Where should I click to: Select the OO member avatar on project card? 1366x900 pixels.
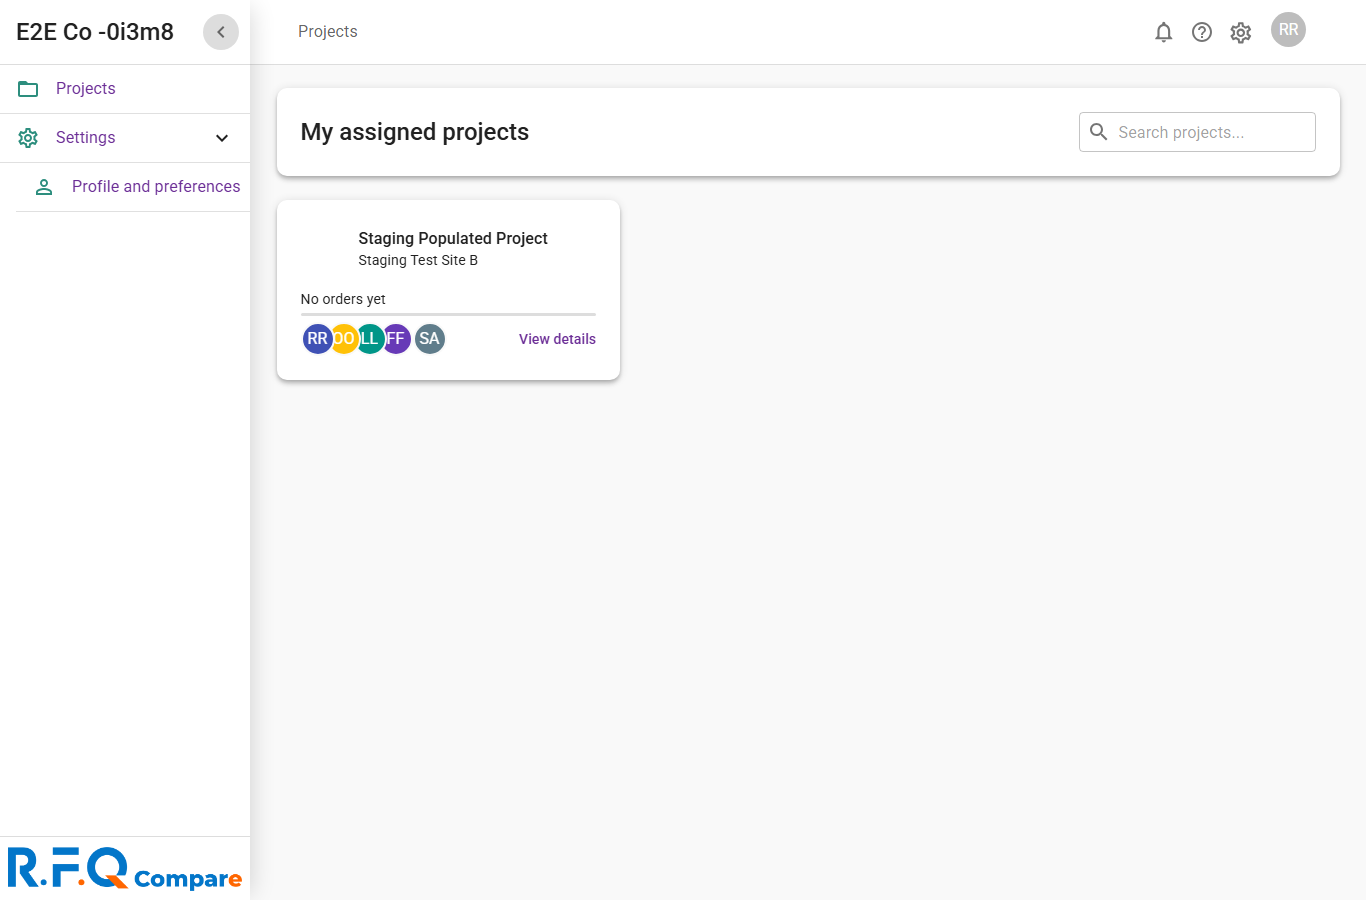click(344, 339)
